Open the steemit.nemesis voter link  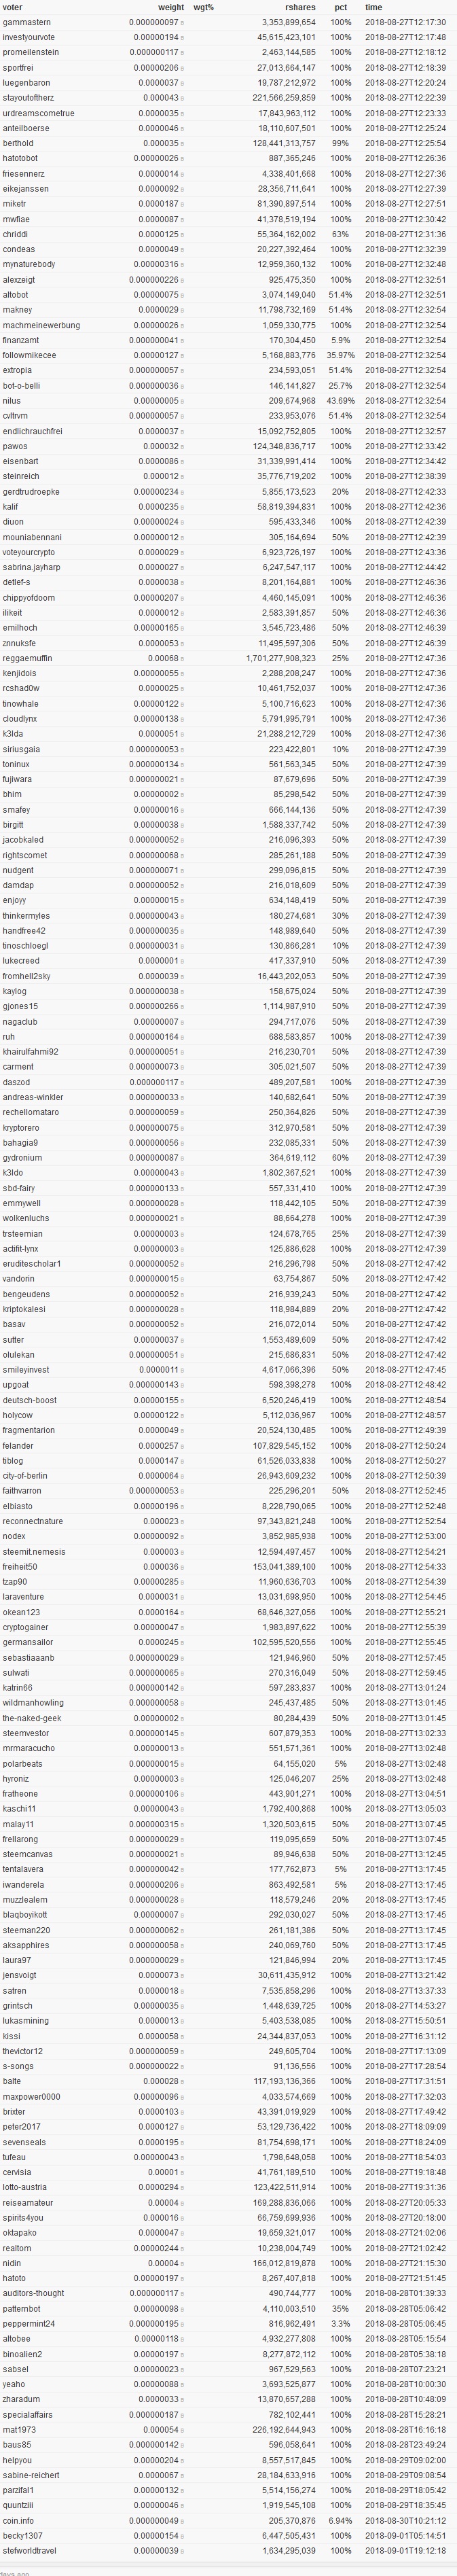click(x=34, y=1551)
